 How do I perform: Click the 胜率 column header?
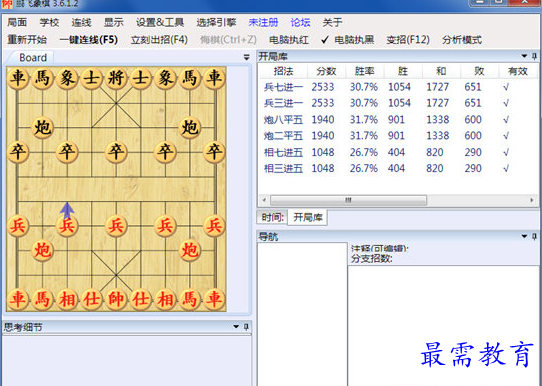[365, 71]
